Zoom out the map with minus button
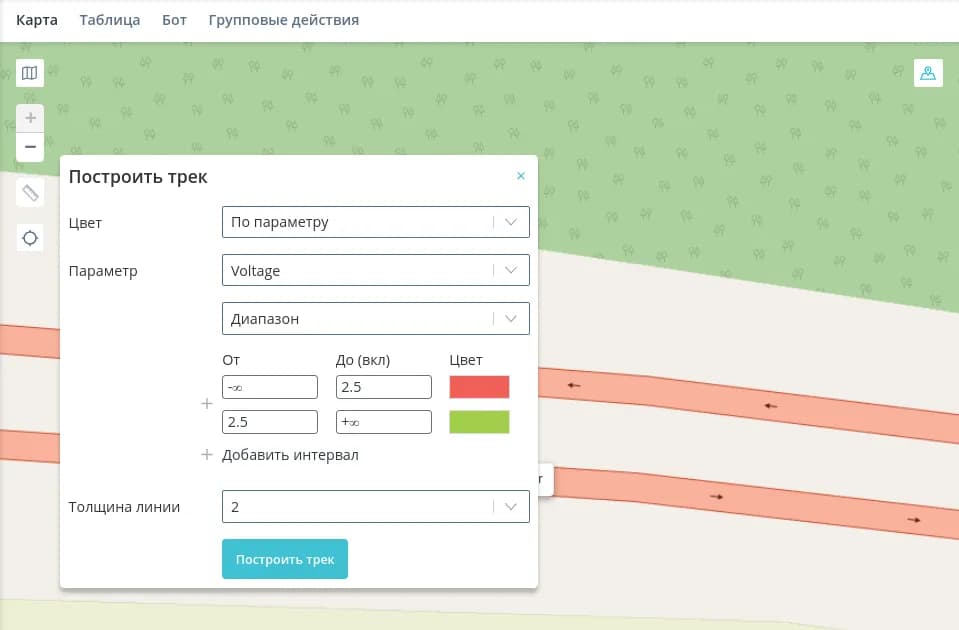The image size is (959, 630). tap(30, 147)
